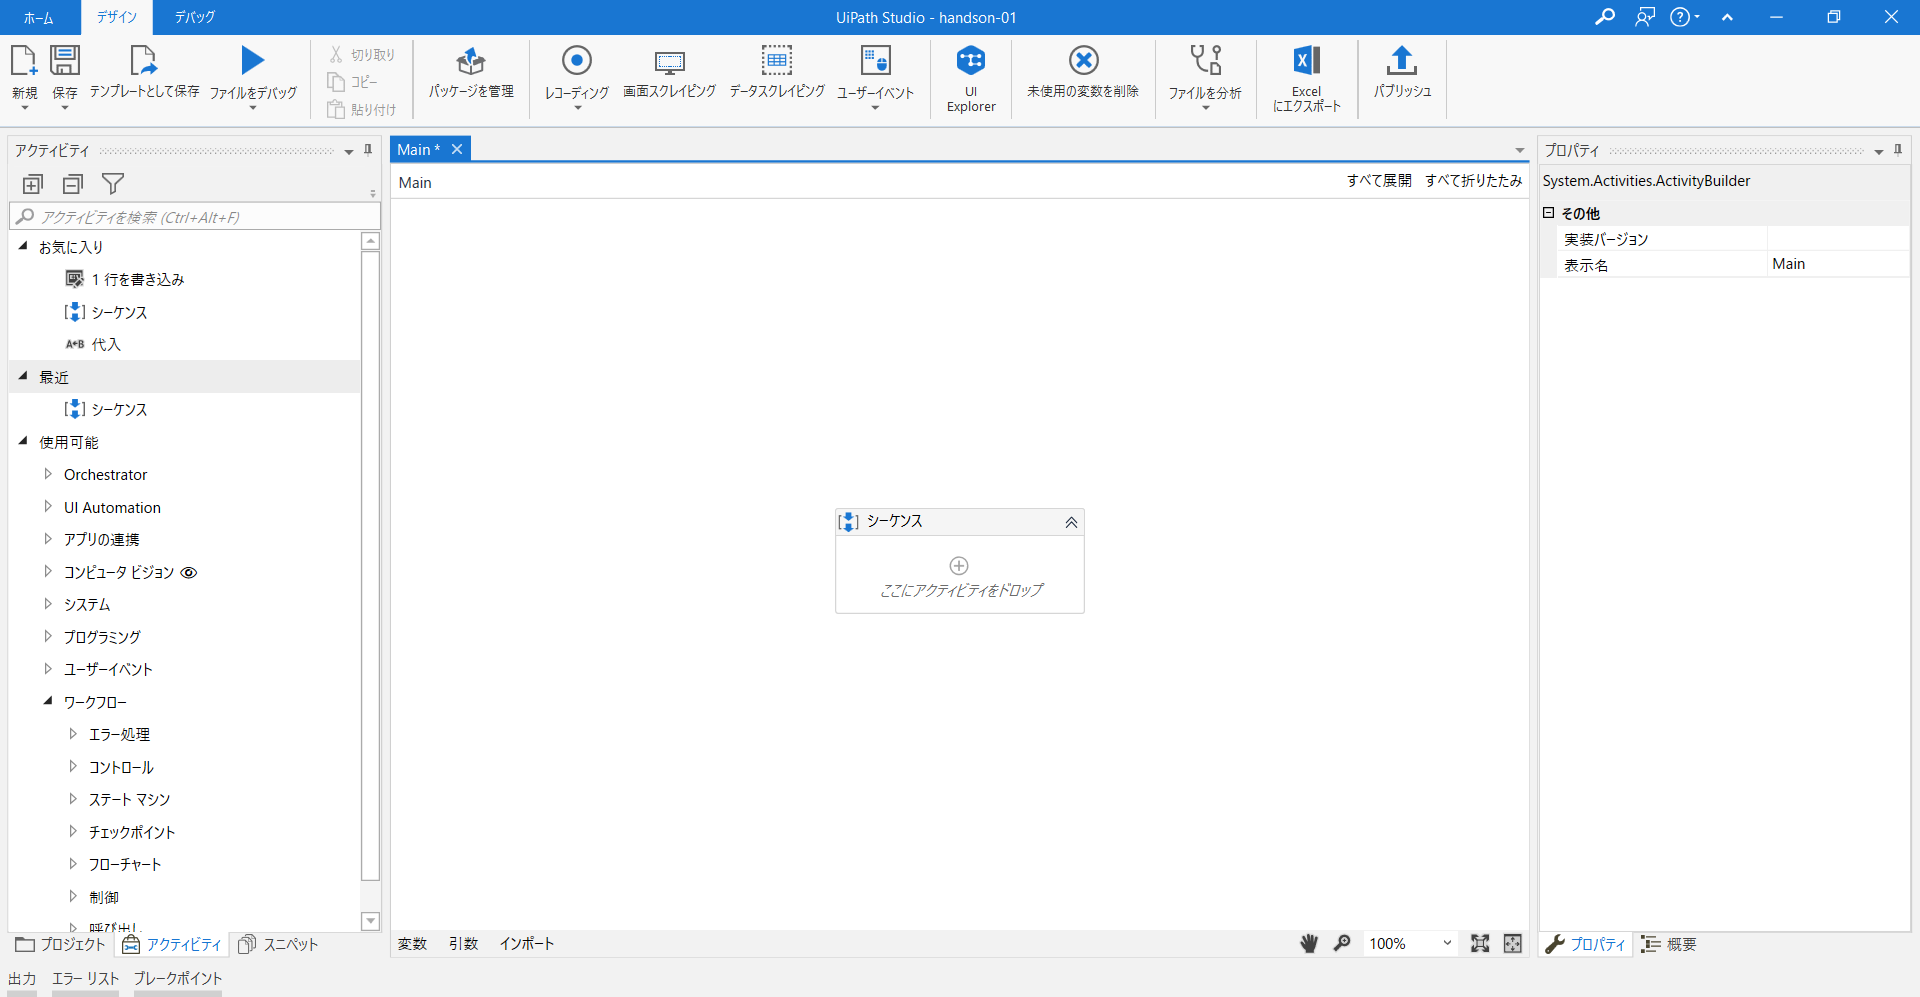
Task: Open the スニペット panel tab
Action: pyautogui.click(x=278, y=944)
